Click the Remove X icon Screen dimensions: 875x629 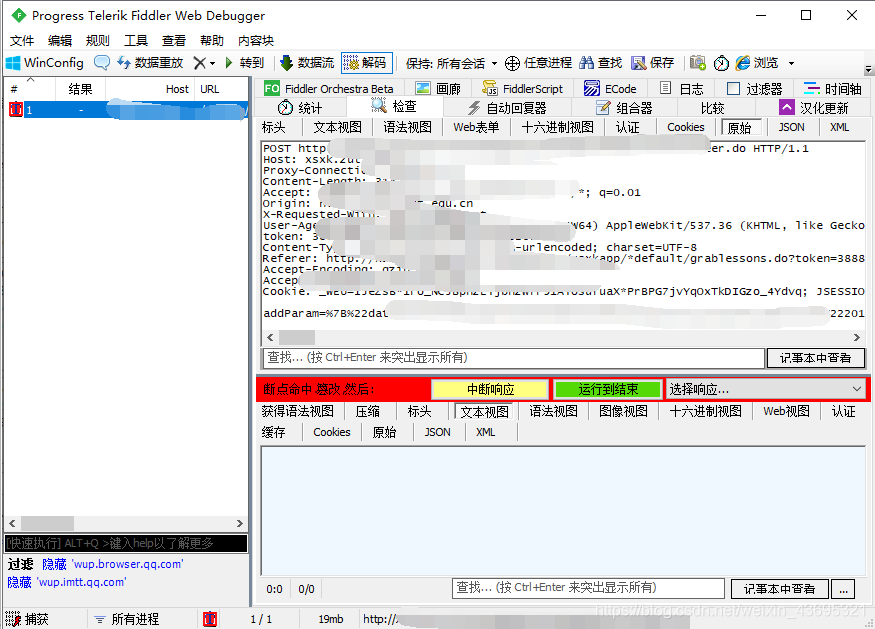[x=199, y=63]
